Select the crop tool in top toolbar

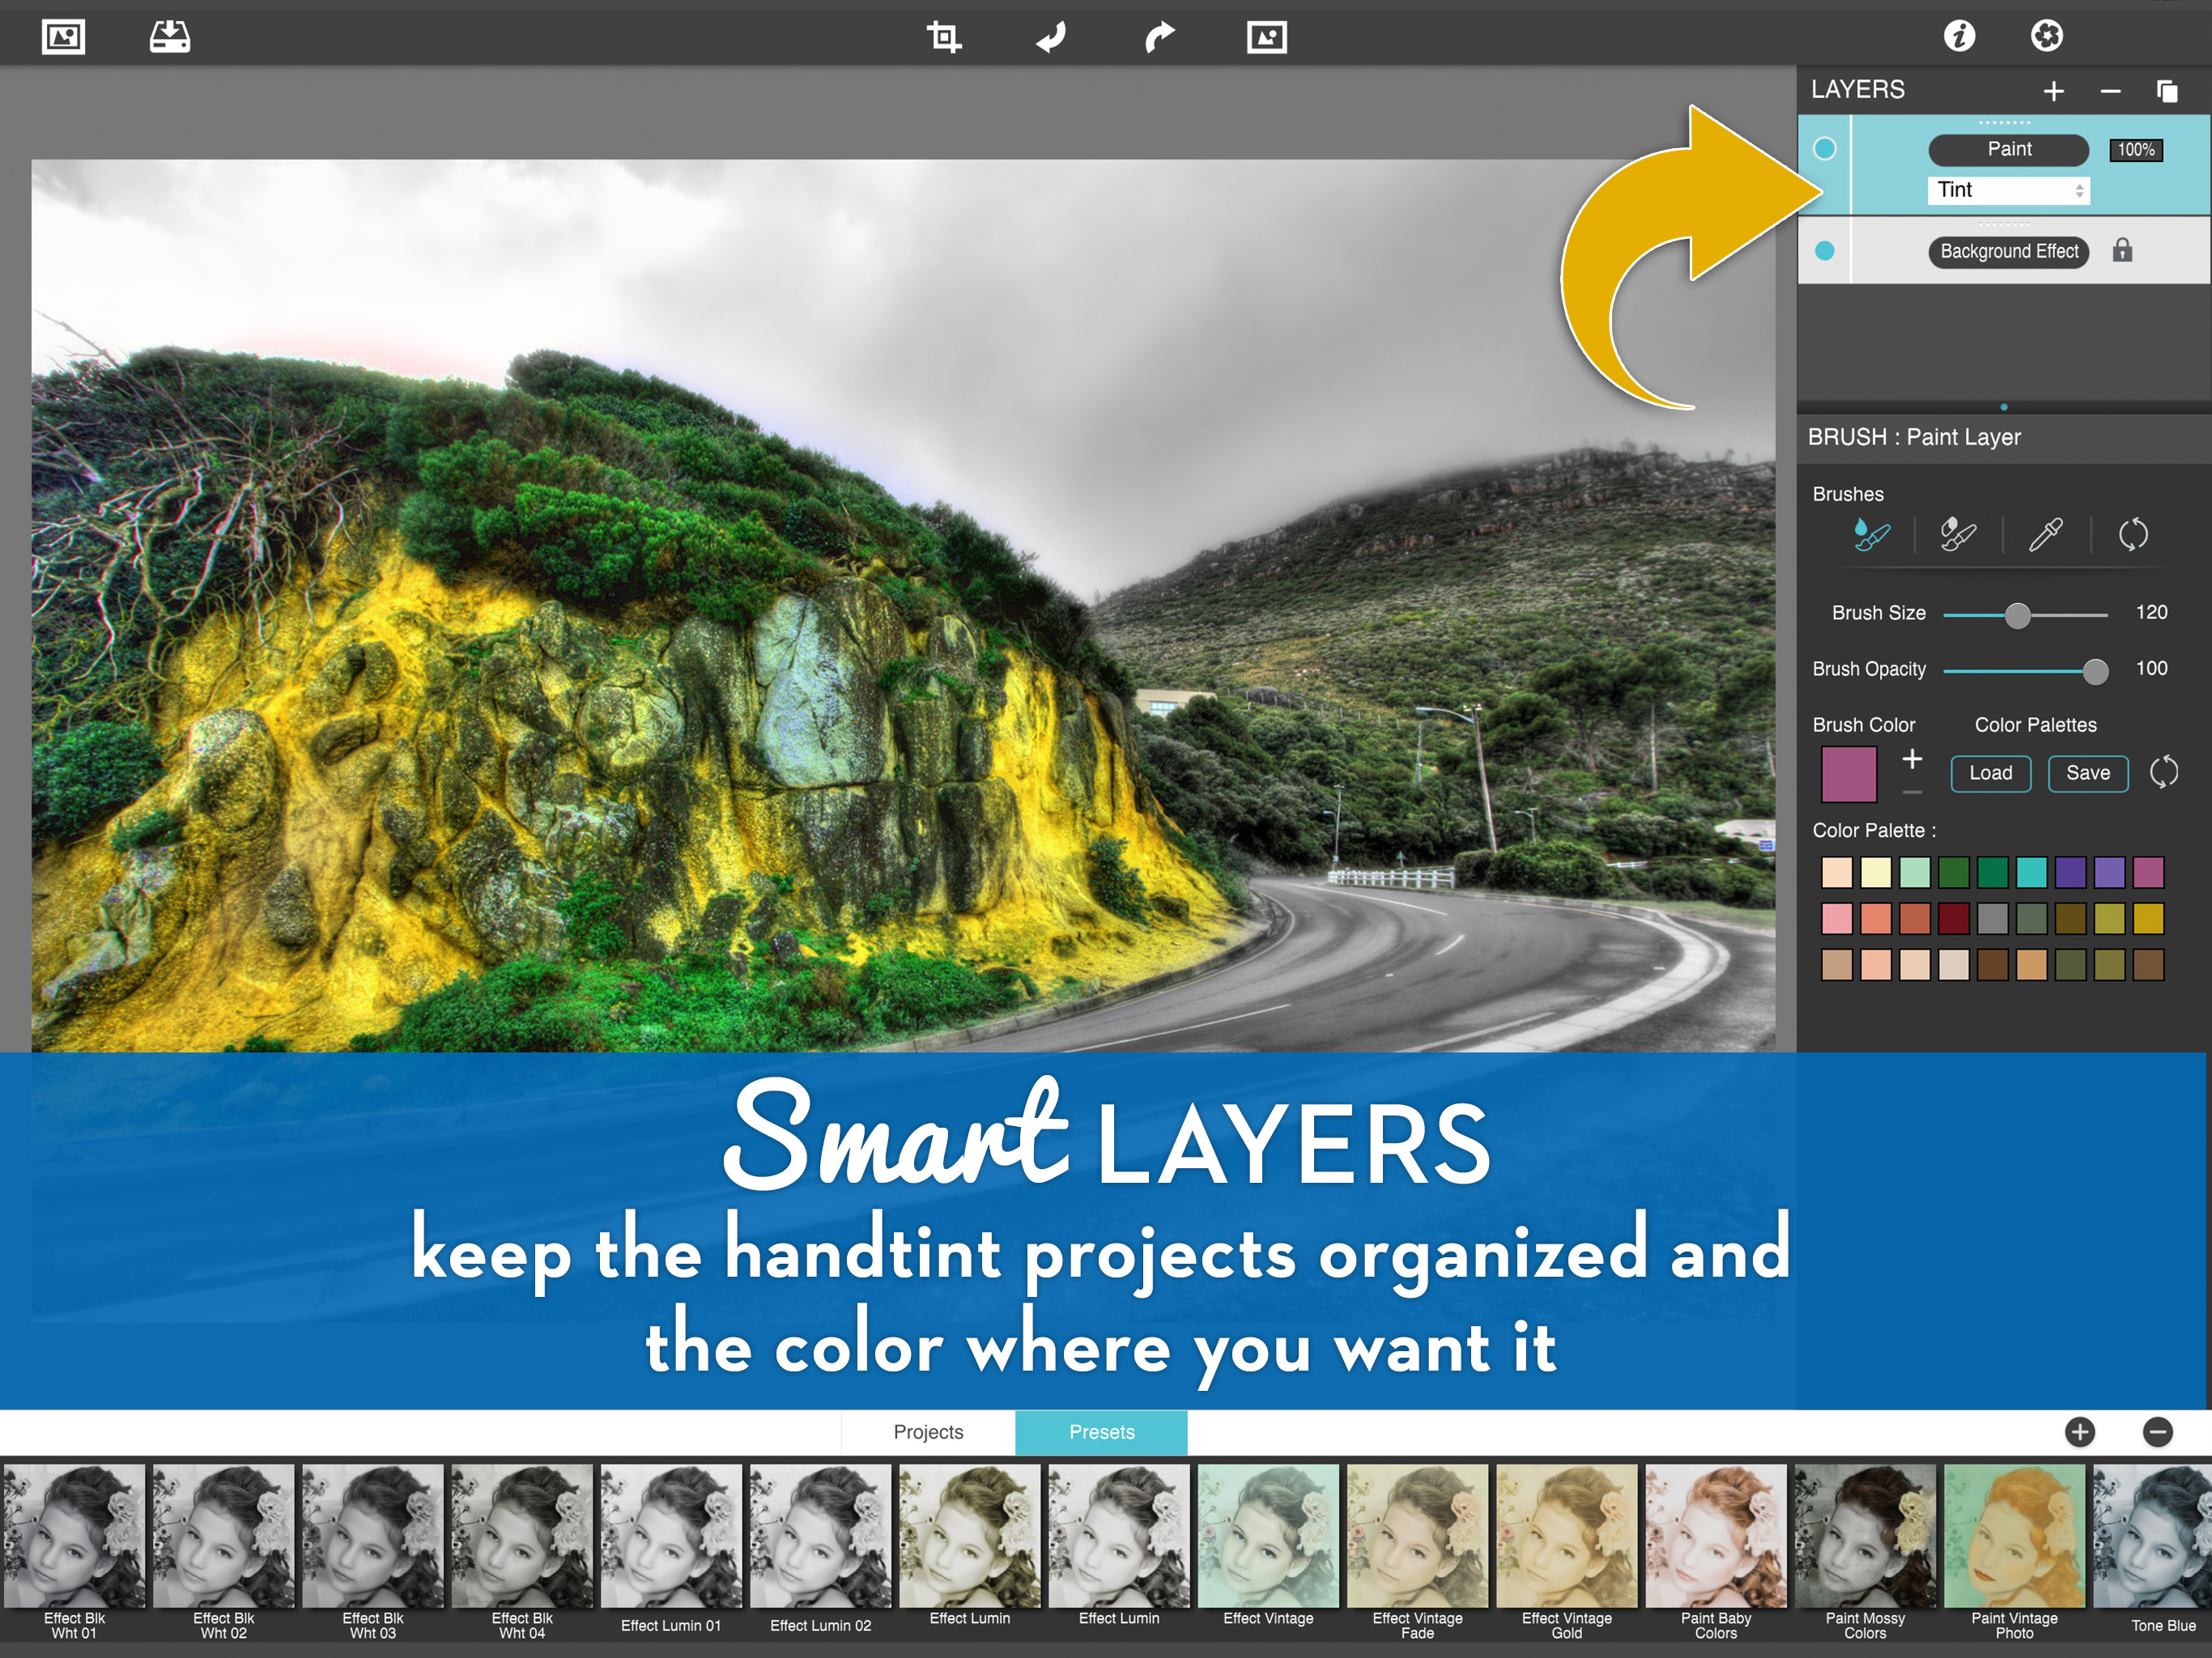[943, 37]
